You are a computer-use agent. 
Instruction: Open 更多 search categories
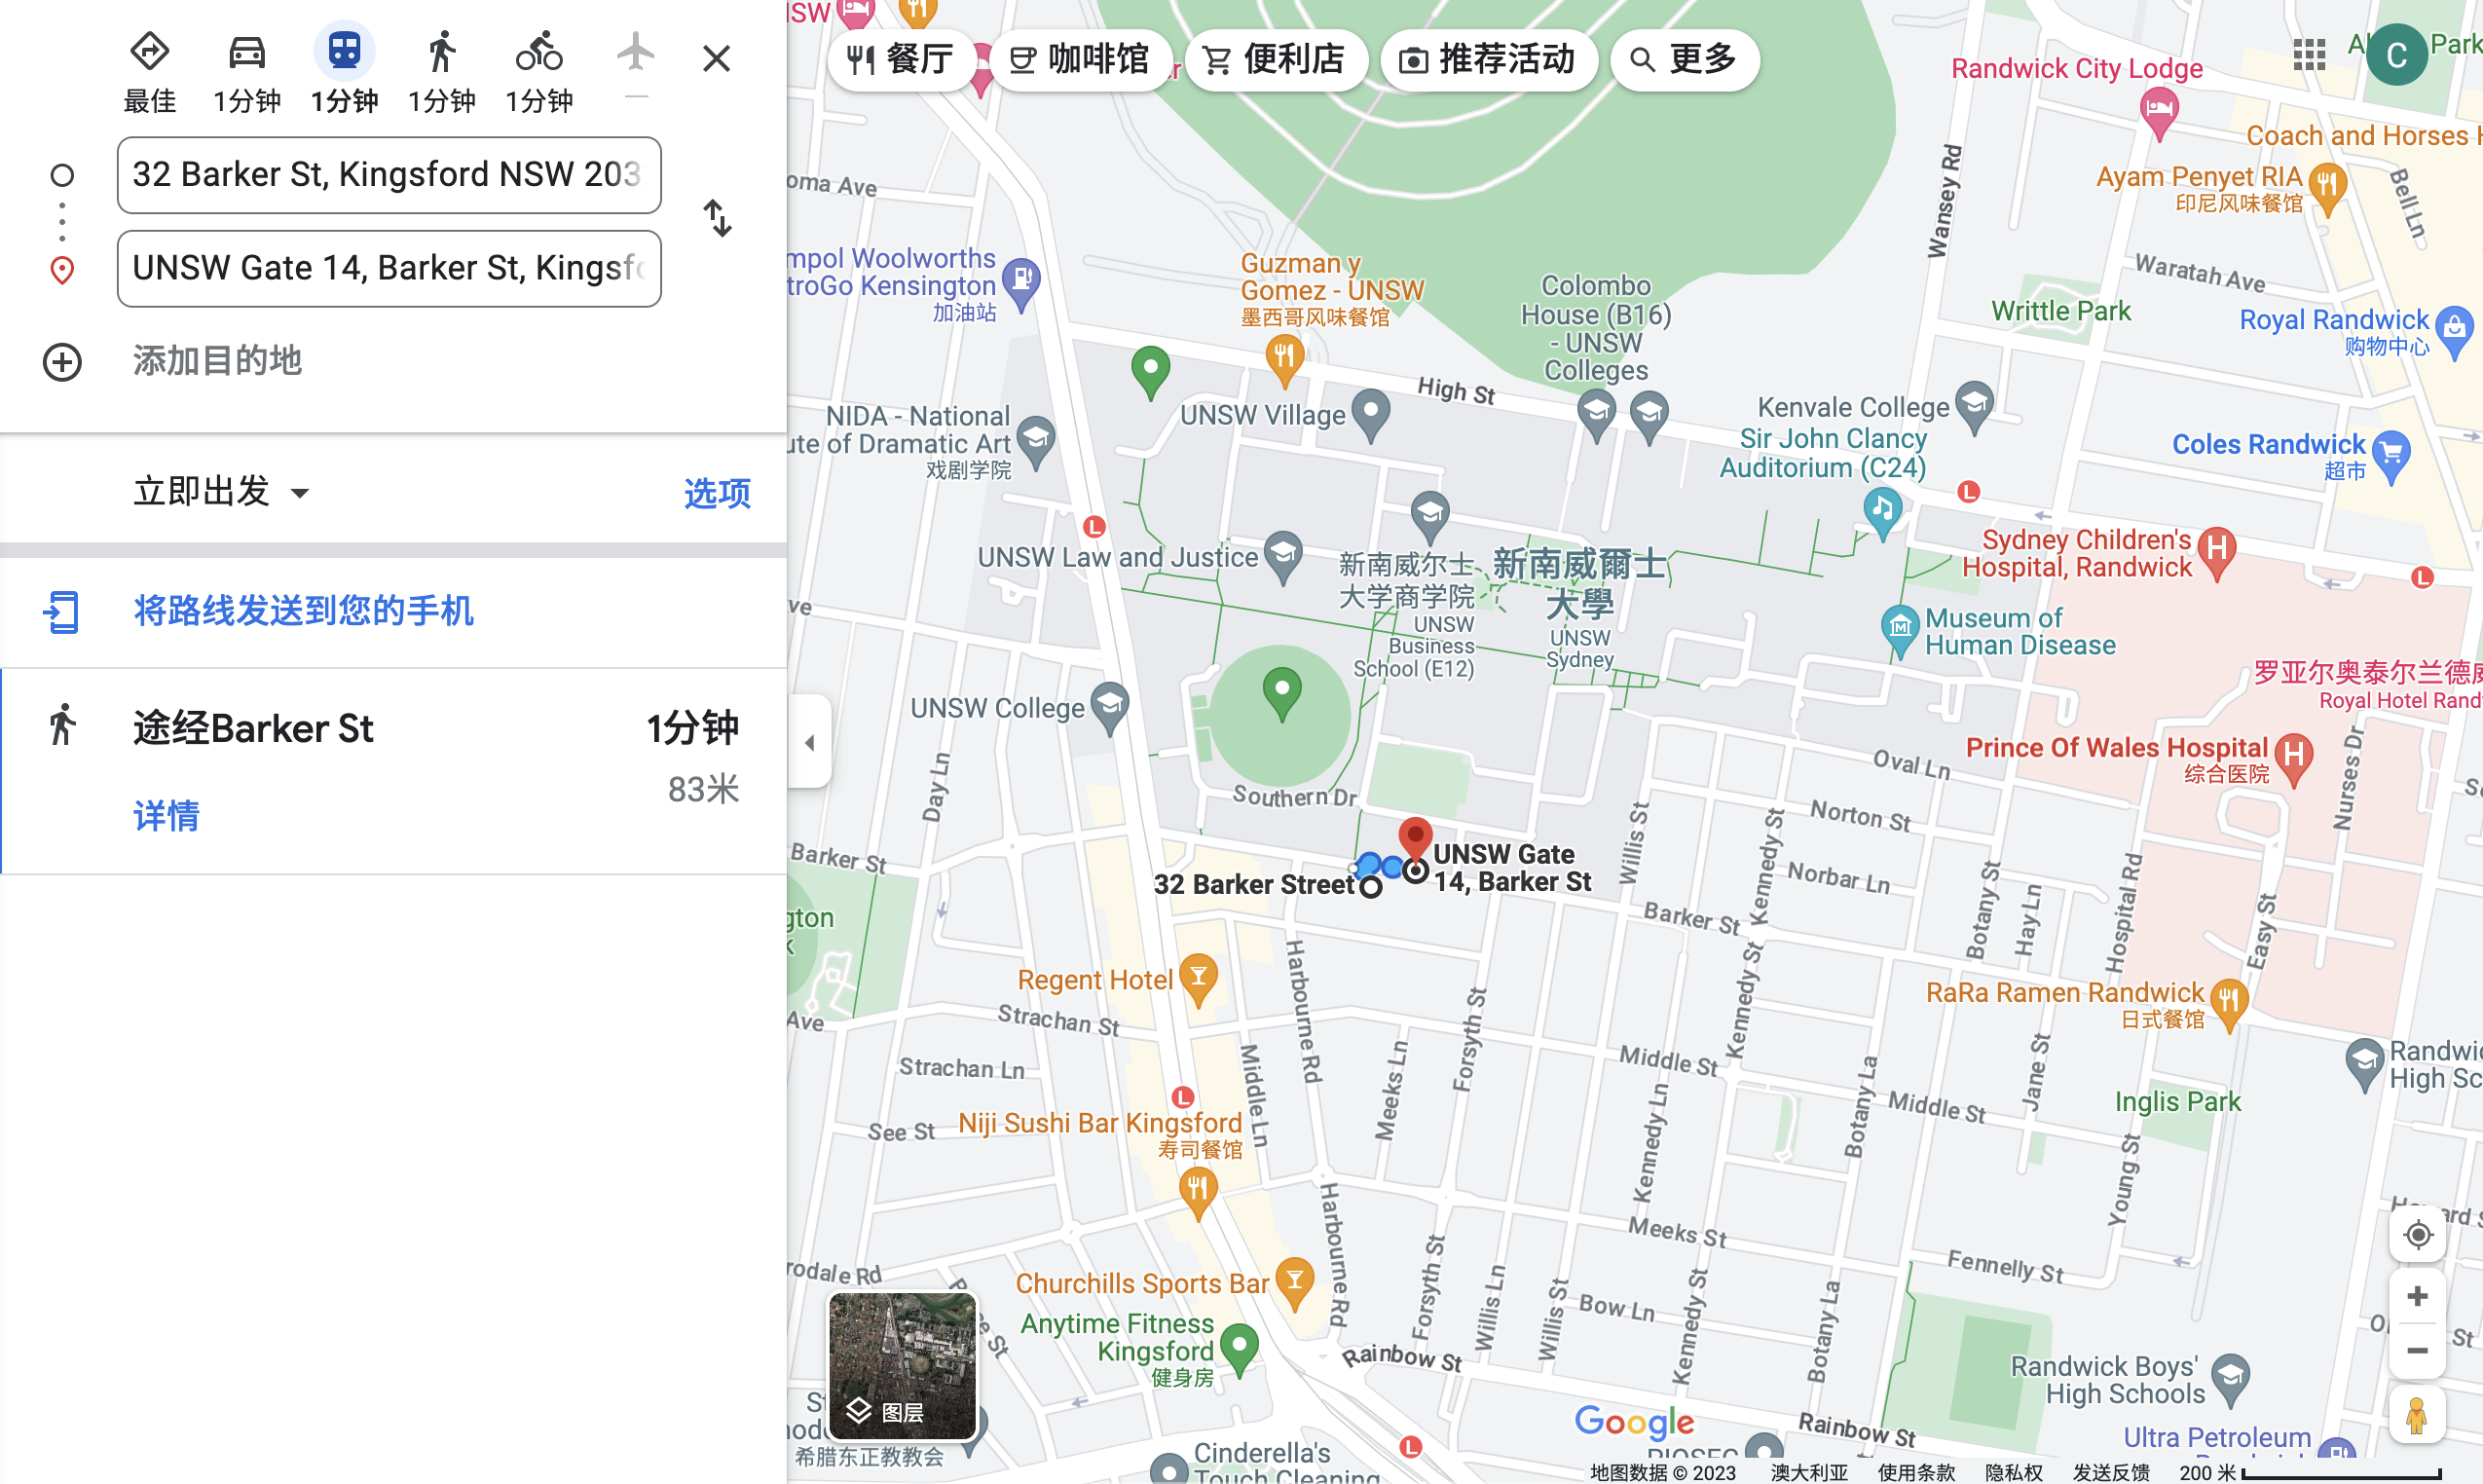point(1684,60)
